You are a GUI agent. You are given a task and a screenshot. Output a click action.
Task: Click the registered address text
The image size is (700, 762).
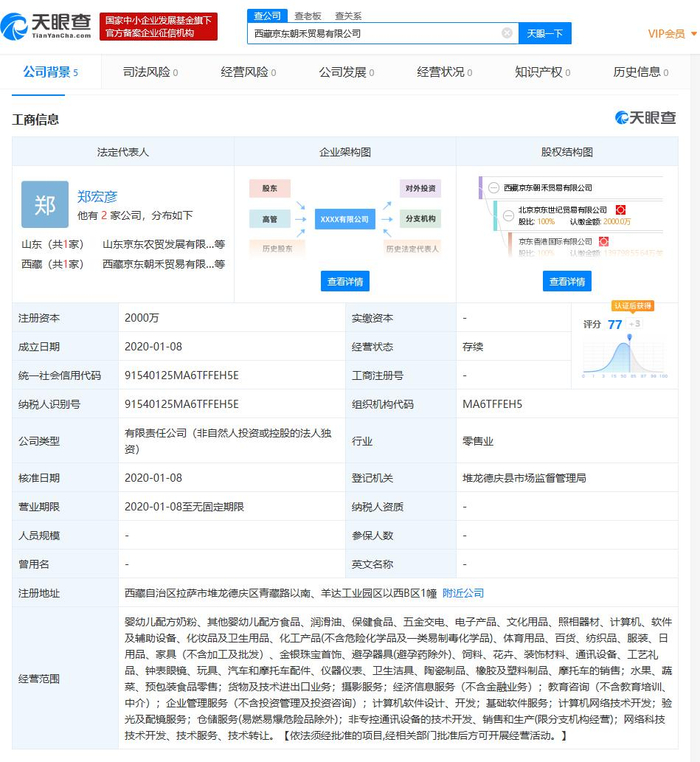[280, 593]
